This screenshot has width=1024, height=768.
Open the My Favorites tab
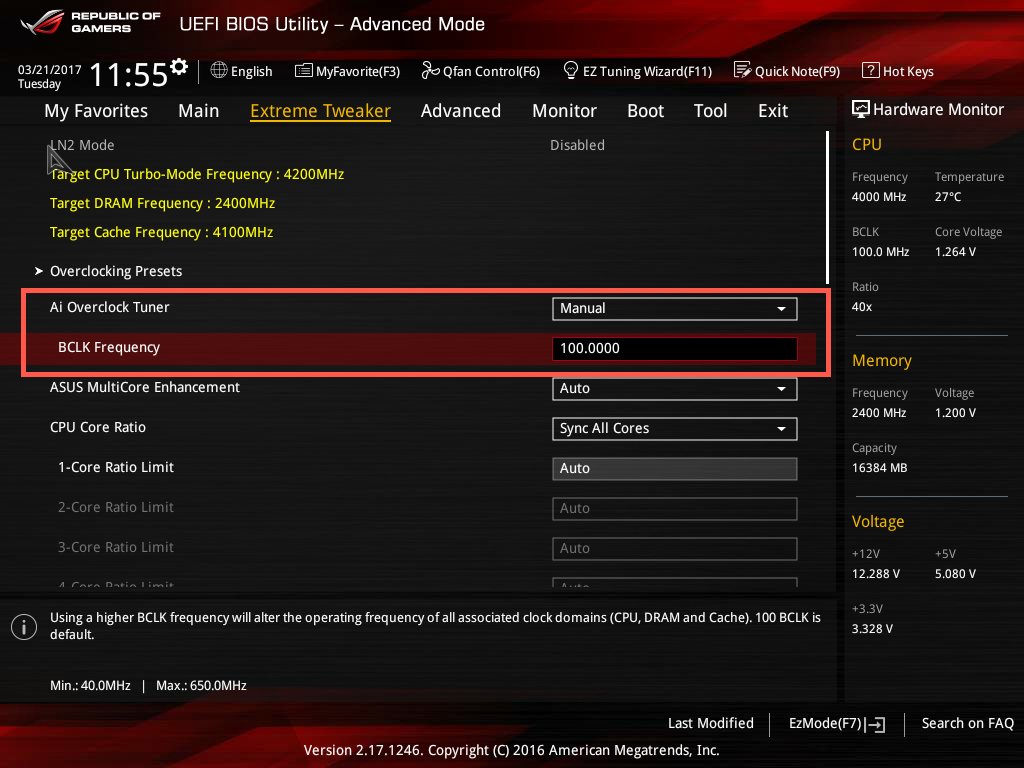(x=96, y=111)
